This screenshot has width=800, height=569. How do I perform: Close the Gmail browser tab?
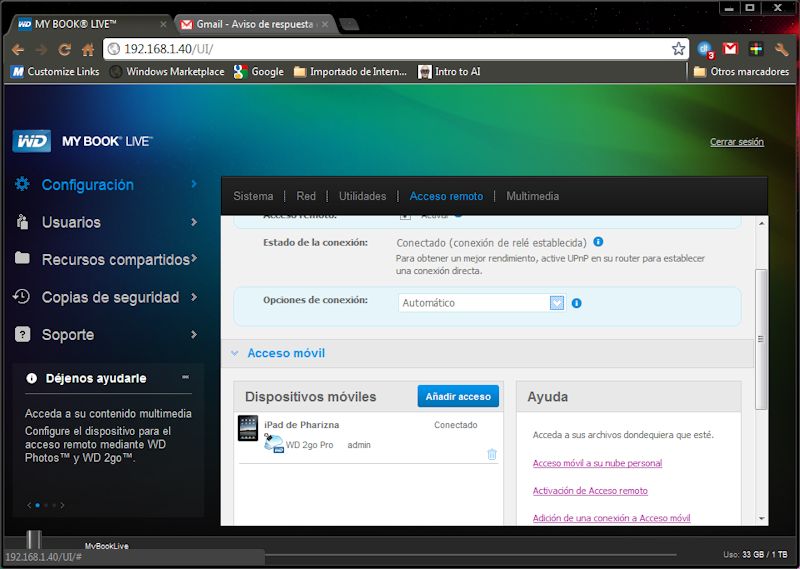324,24
